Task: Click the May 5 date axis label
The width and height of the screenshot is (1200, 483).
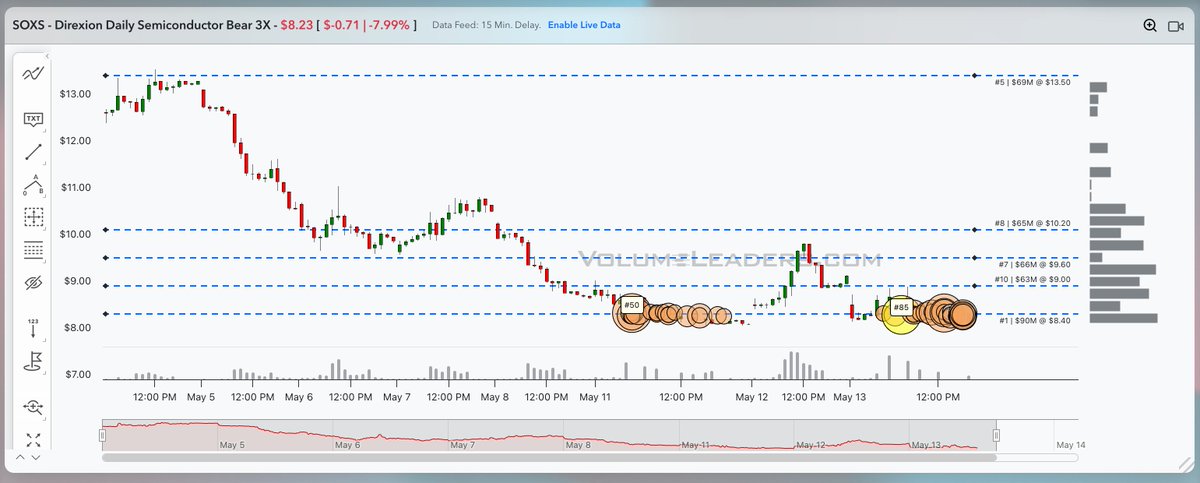Action: [201, 397]
